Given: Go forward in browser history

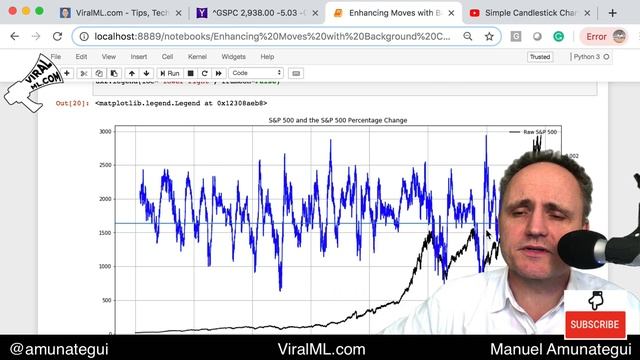Looking at the screenshot, I should pyautogui.click(x=36, y=36).
